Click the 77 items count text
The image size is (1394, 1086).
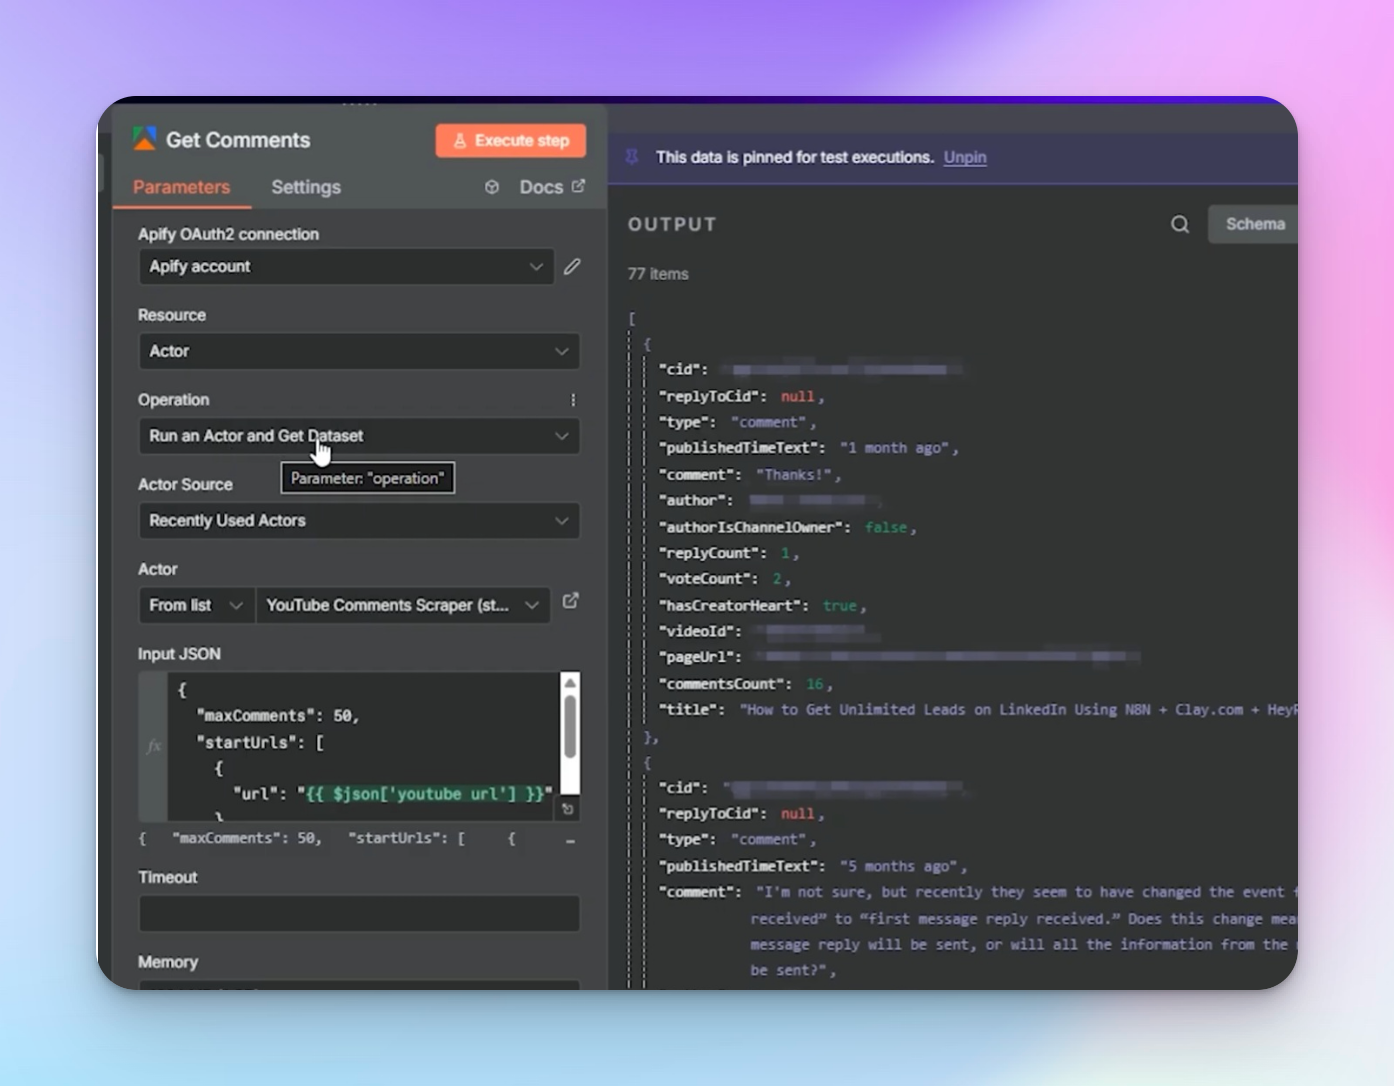(x=658, y=274)
